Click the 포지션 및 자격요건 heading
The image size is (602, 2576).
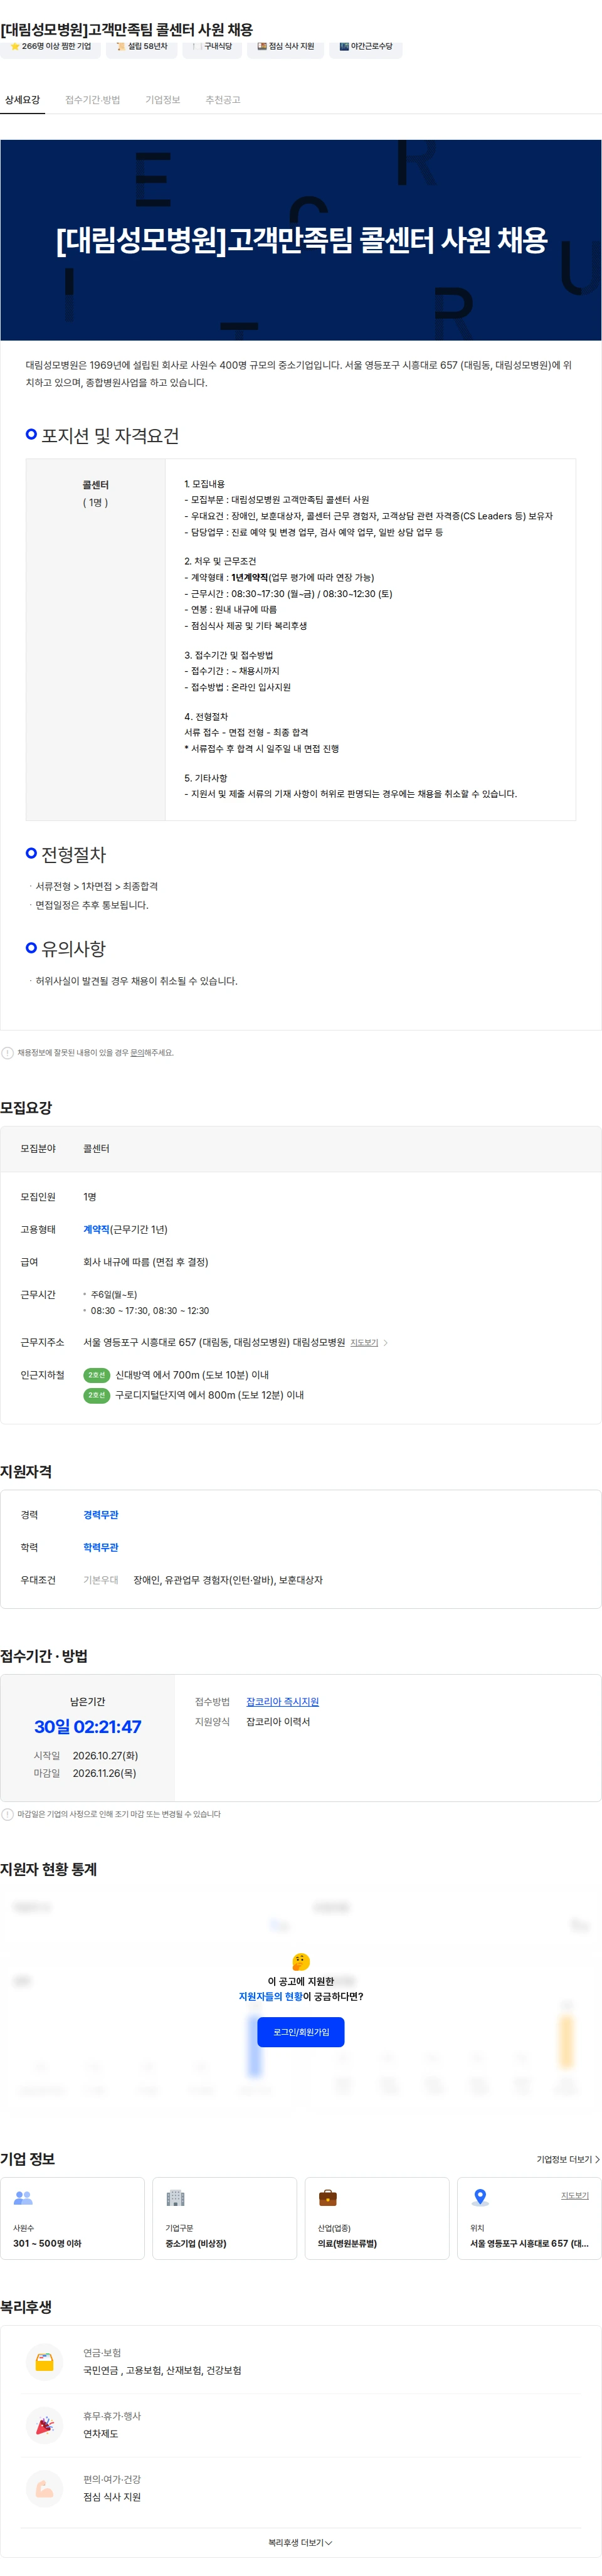click(x=110, y=435)
